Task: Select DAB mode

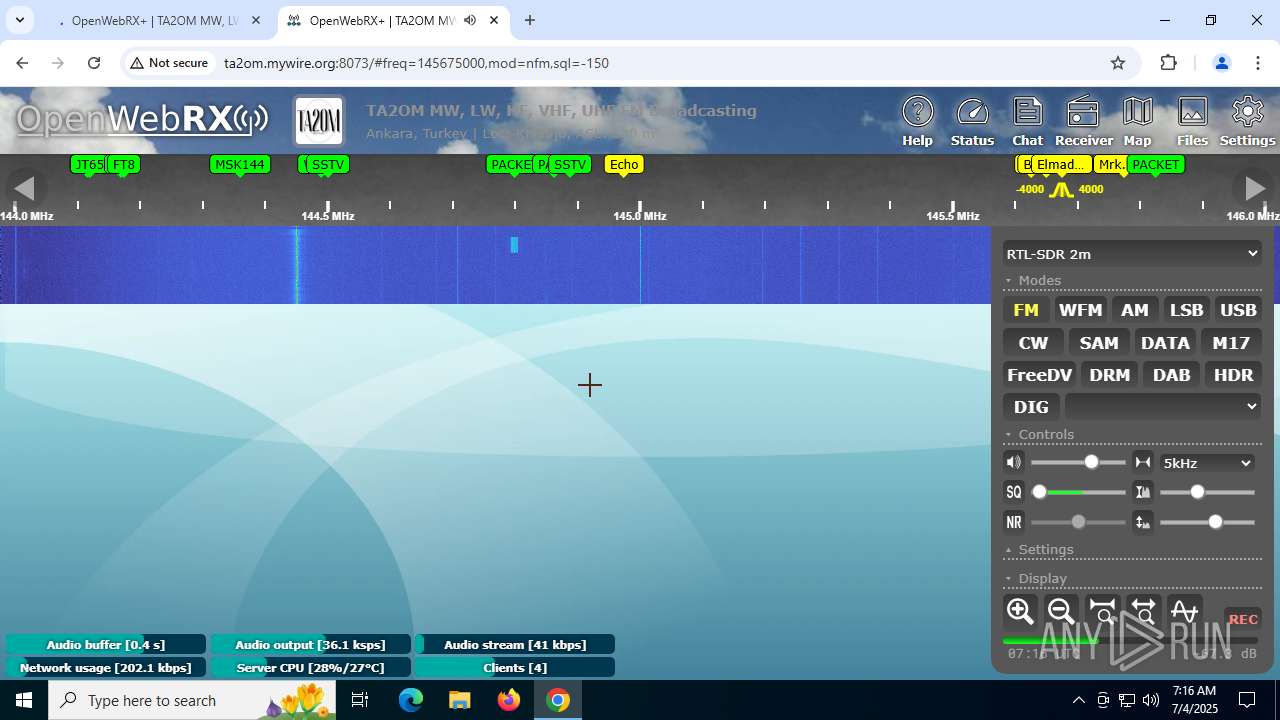Action: (x=1171, y=375)
